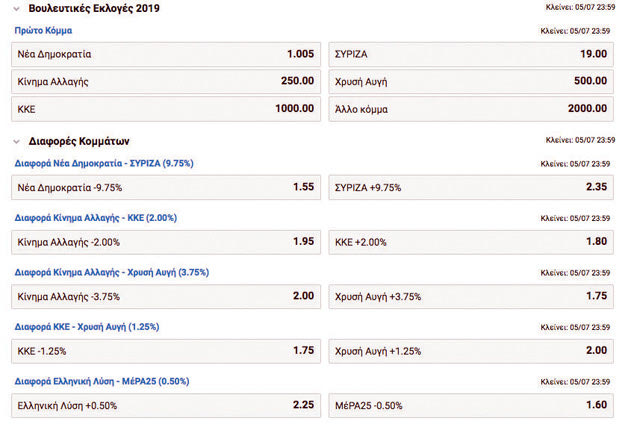Open Διαφορά Κίνημα Αλλαγής - ΚΚΕ (2.00%) link

coord(96,218)
